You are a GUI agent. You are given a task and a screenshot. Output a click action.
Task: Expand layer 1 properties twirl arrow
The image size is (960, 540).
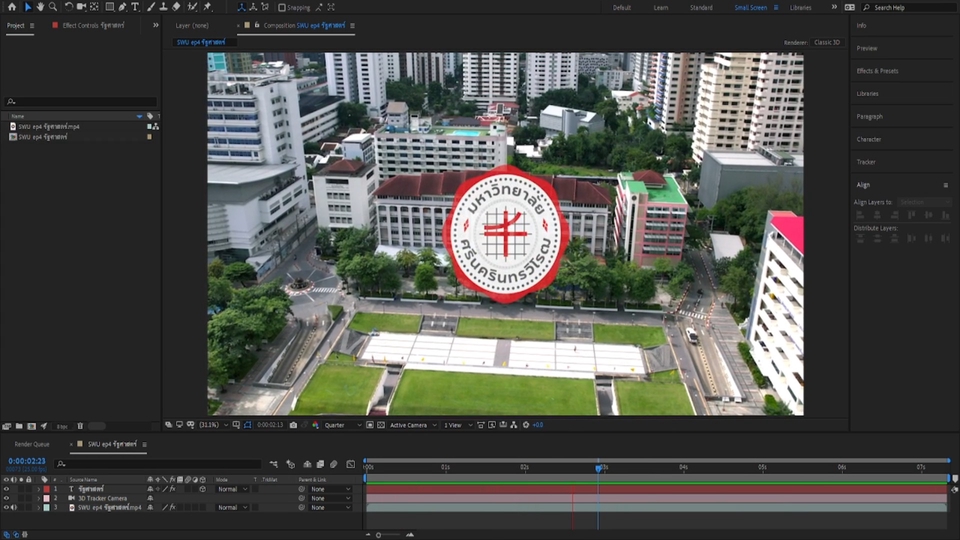pyautogui.click(x=39, y=489)
